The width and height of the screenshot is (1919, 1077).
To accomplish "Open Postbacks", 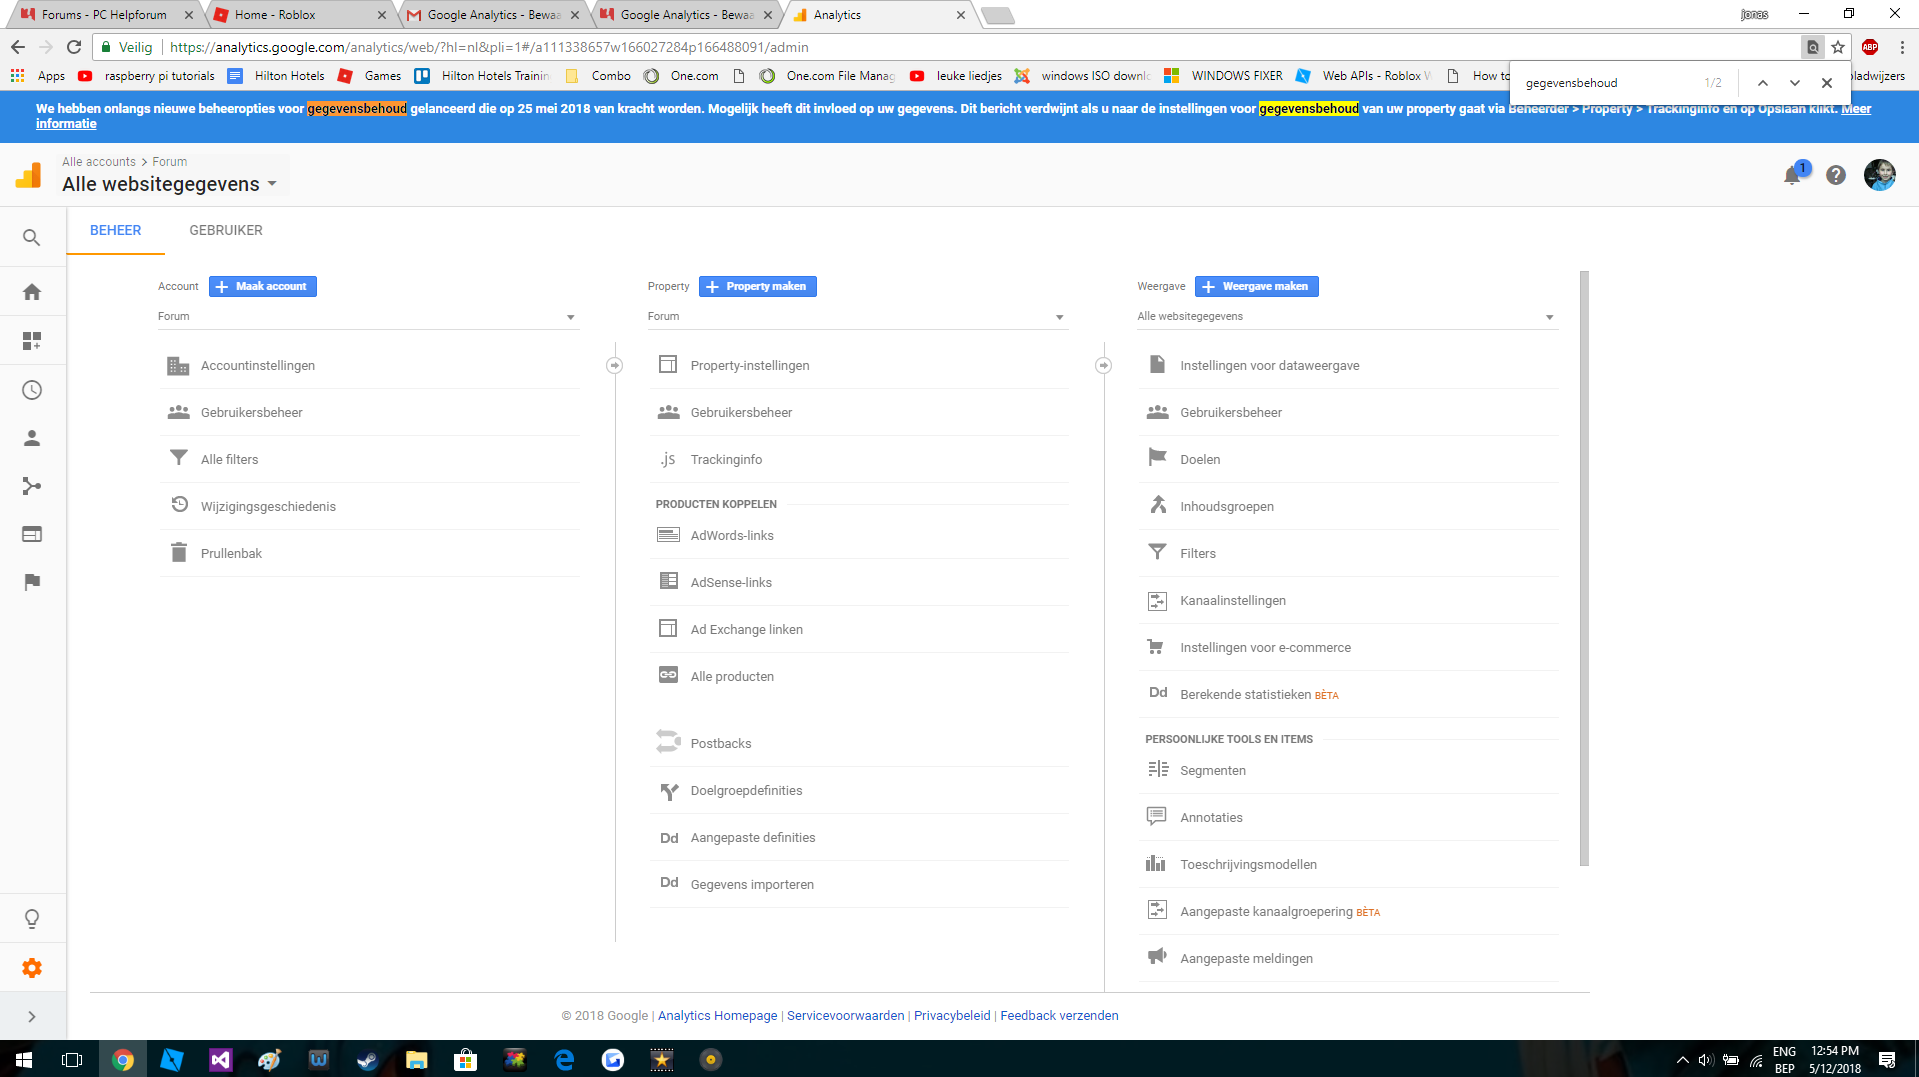I will tap(859, 744).
